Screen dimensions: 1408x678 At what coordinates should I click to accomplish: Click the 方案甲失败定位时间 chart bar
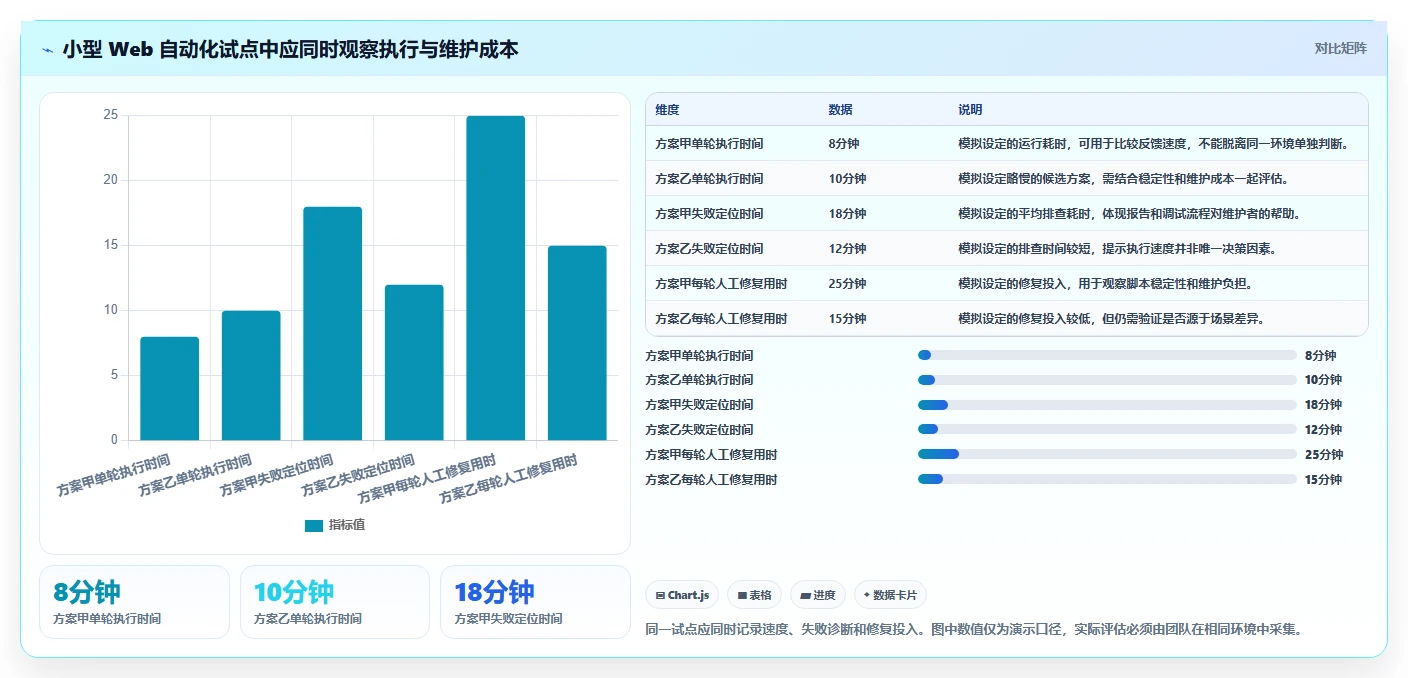click(332, 323)
